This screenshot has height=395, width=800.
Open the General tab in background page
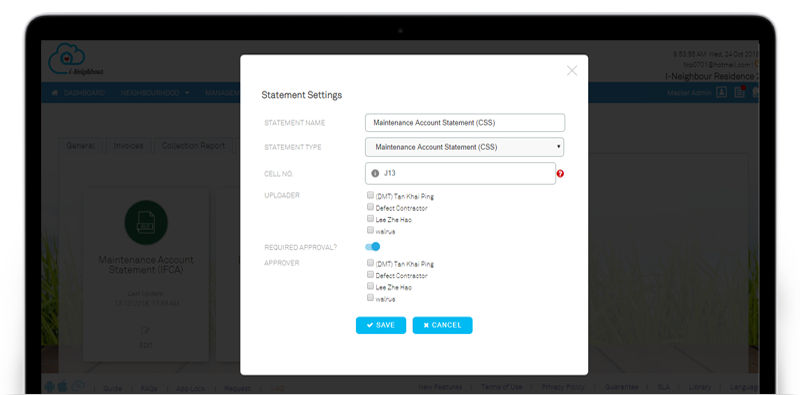pyautogui.click(x=81, y=145)
